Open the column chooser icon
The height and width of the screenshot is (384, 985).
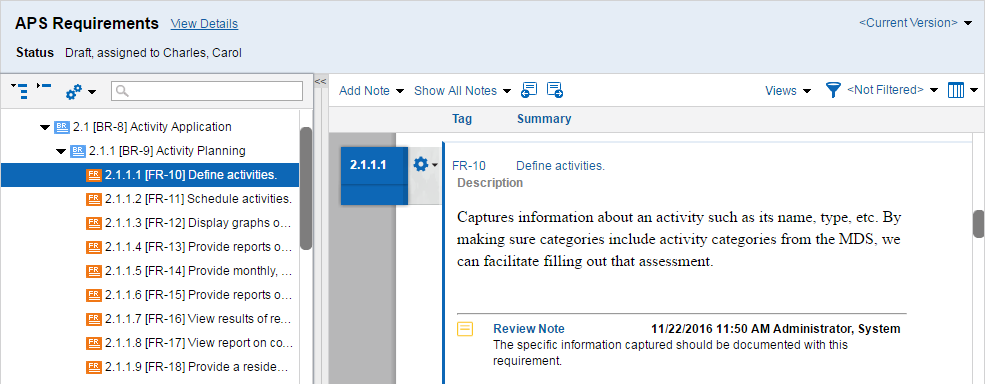click(x=962, y=91)
